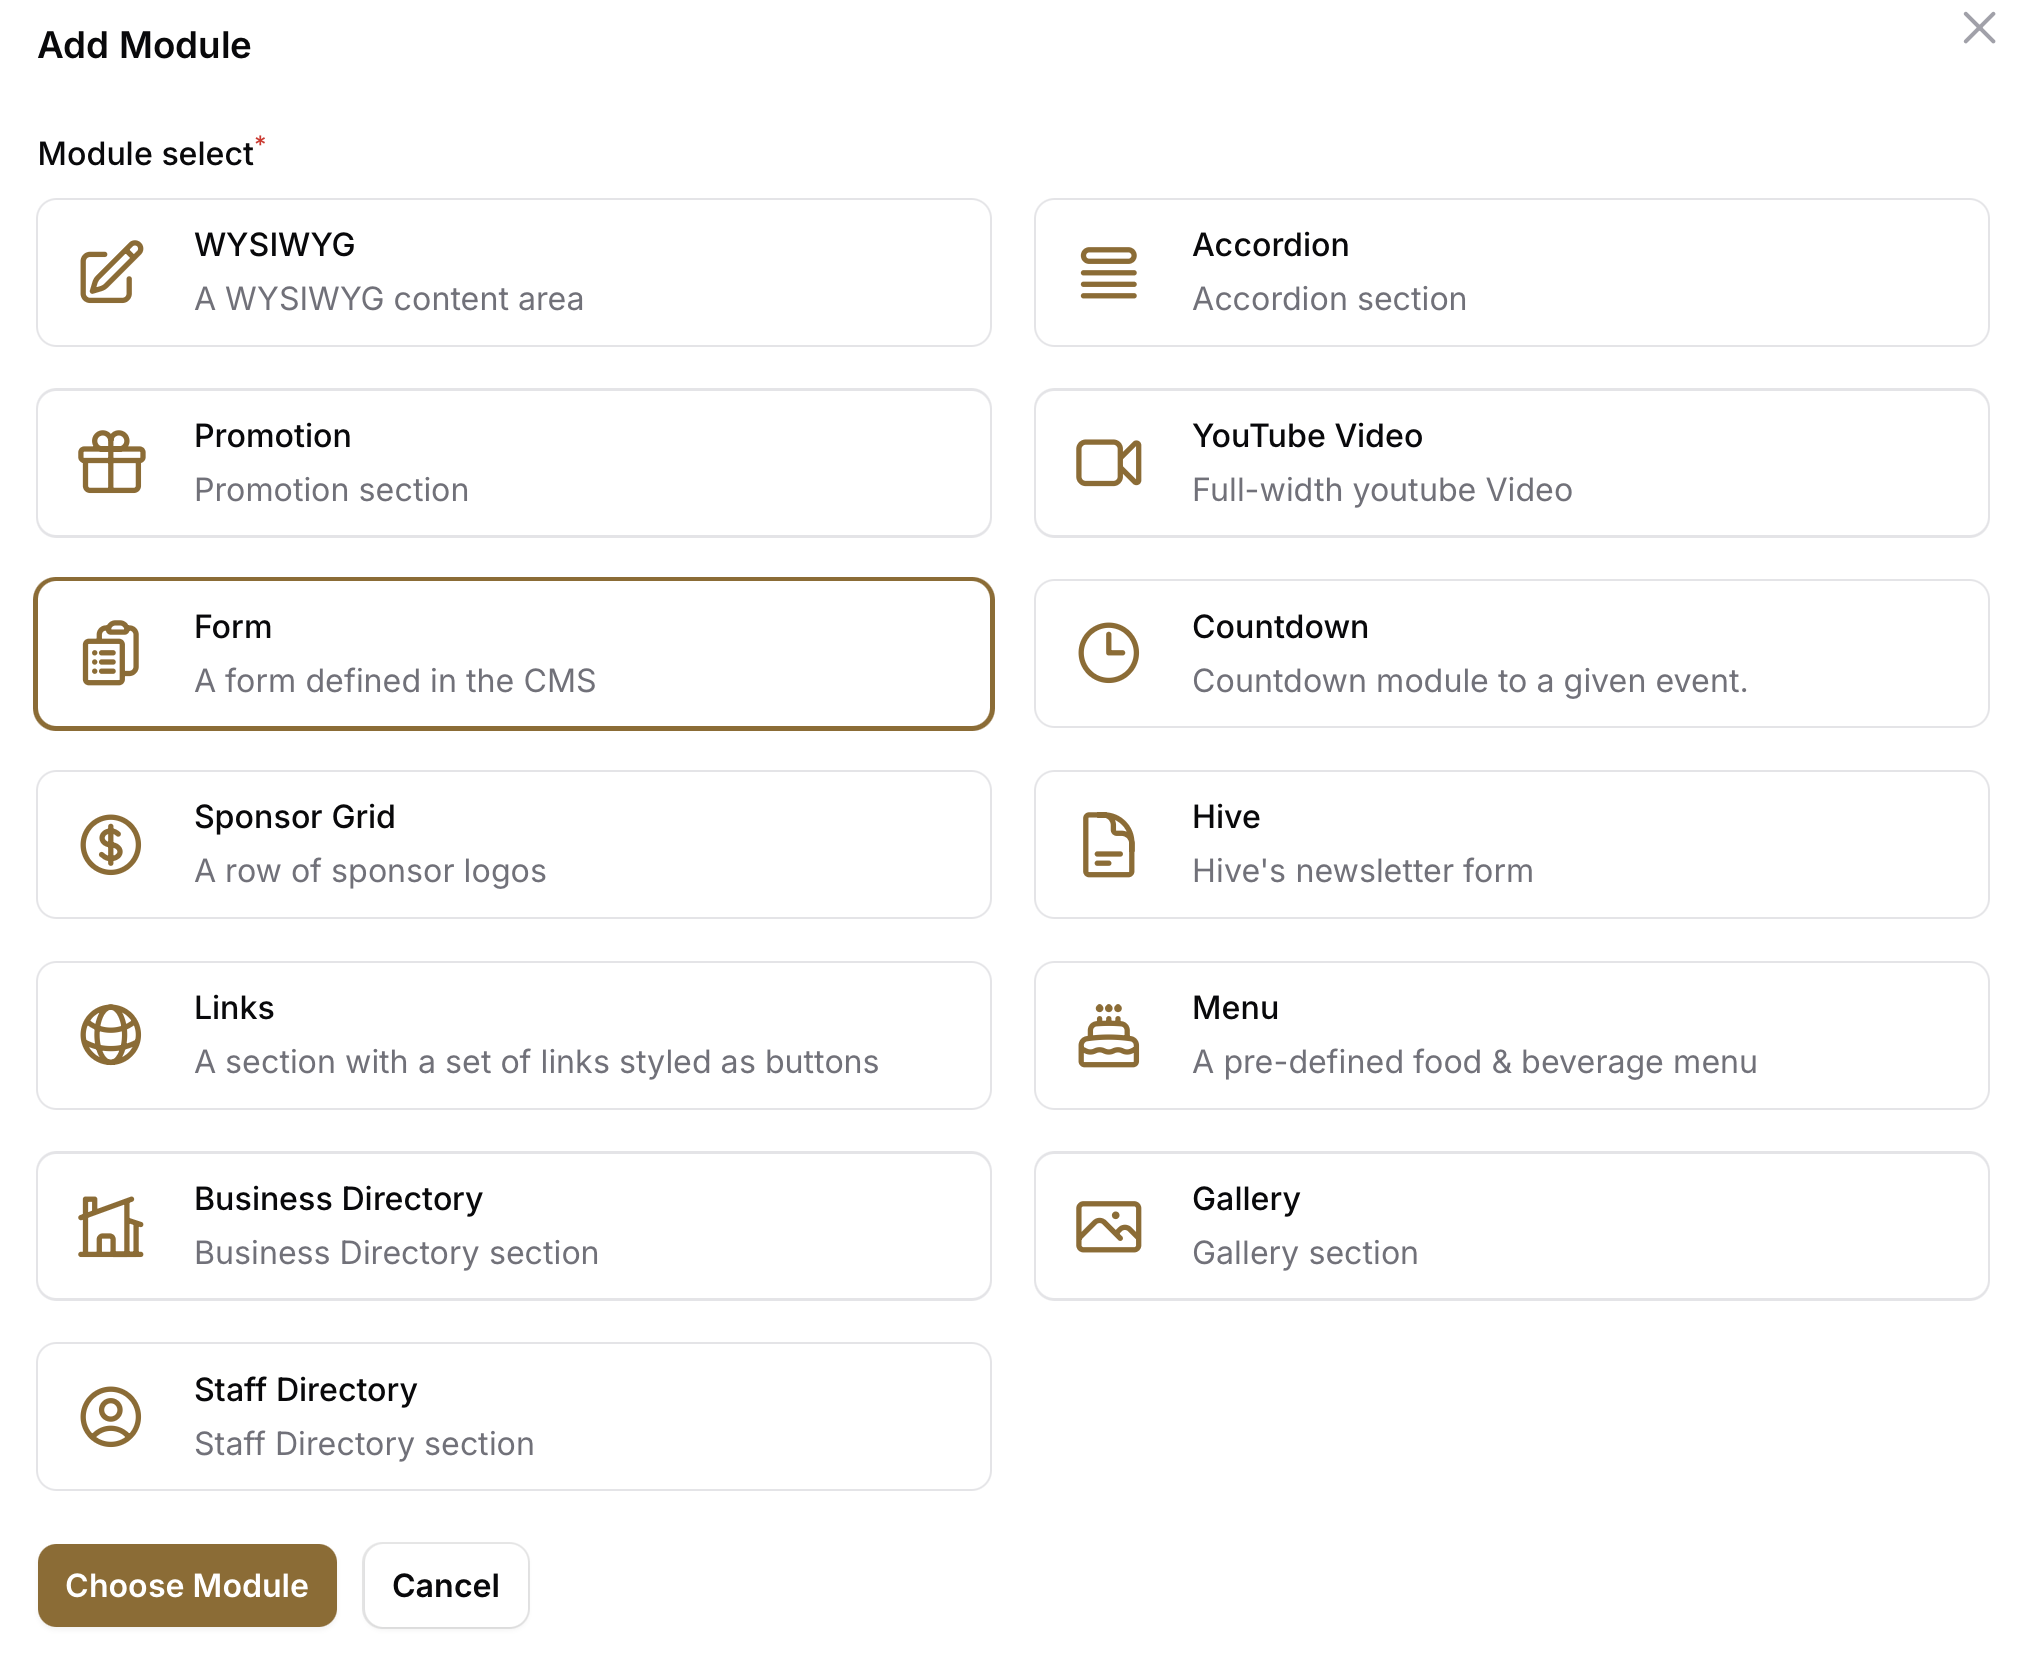Screen dimensions: 2024x1658
Task: Click the Promotion gift box icon
Action: coord(111,462)
